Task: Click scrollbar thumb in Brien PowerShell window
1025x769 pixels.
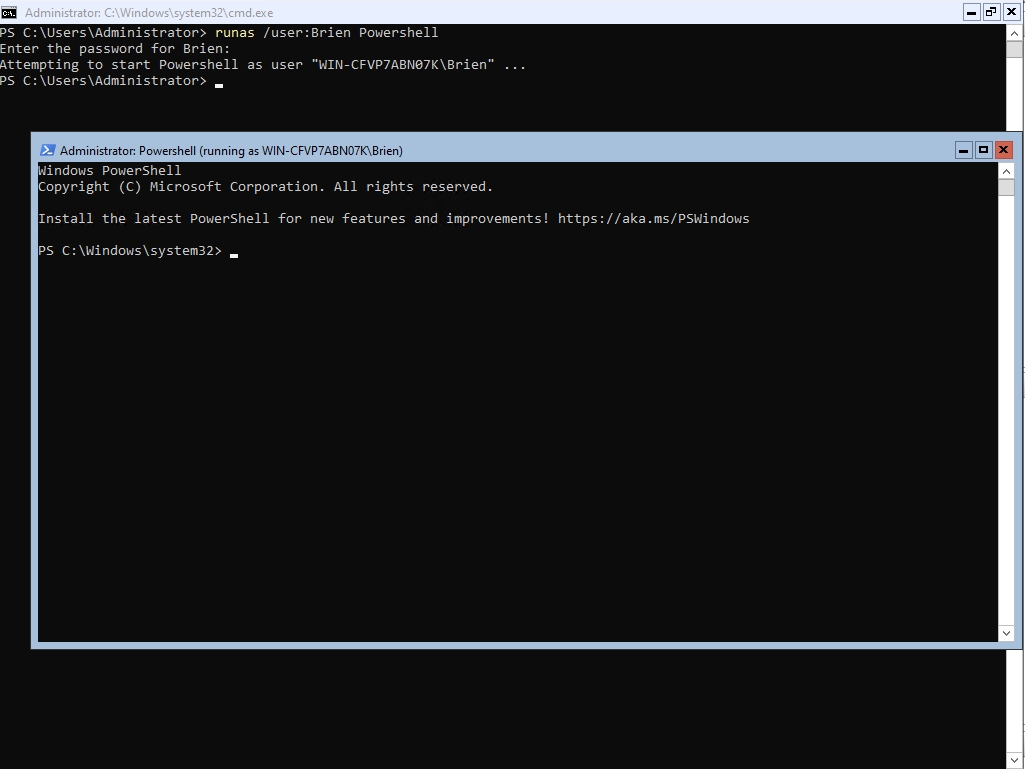Action: tap(1006, 188)
